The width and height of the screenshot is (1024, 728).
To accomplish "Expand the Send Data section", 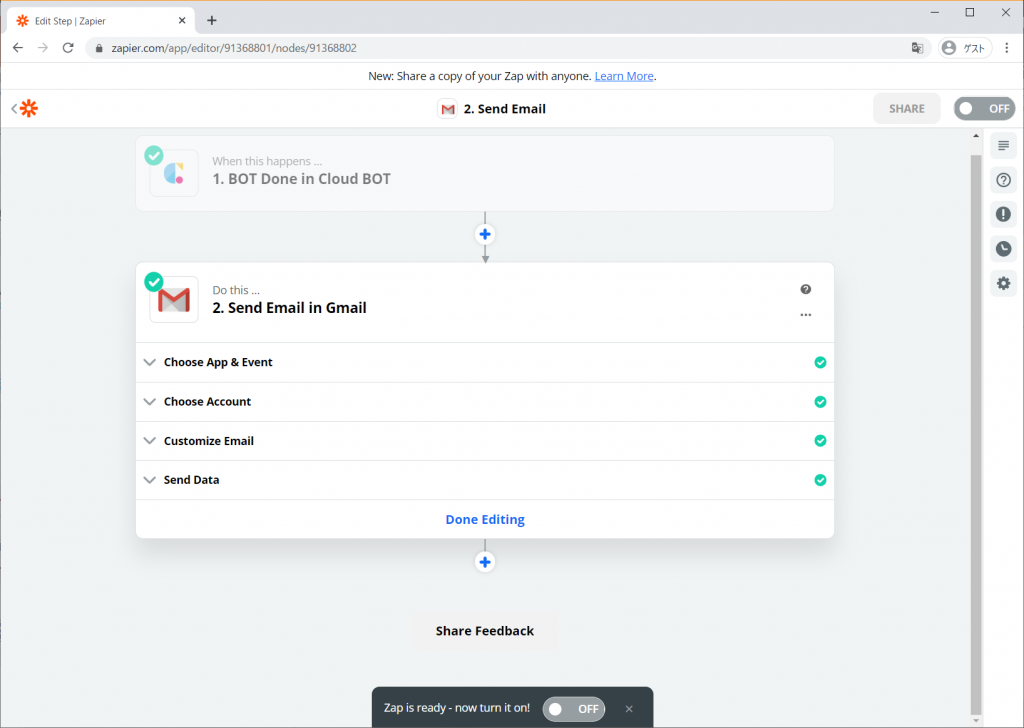I will click(485, 480).
